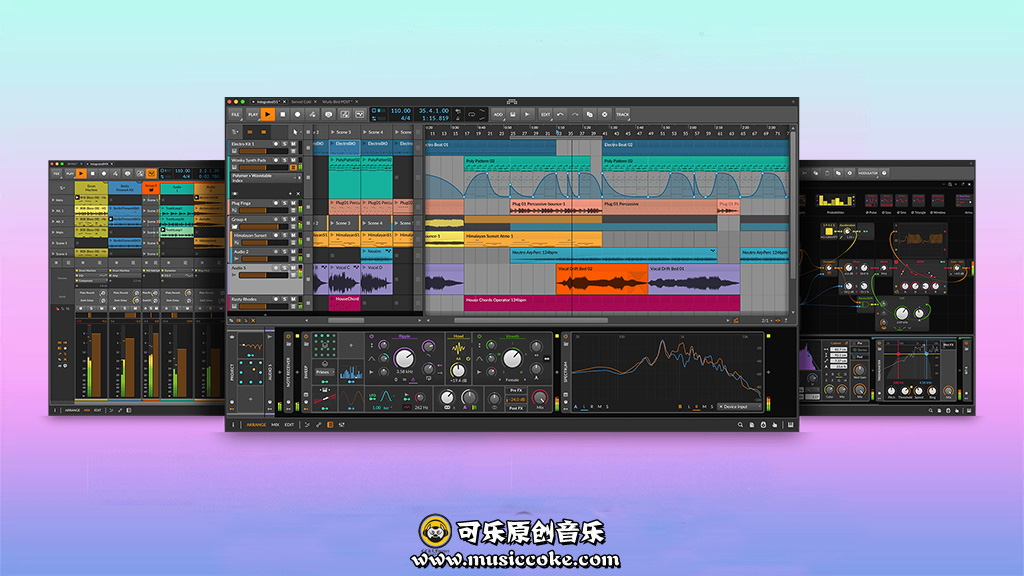
Task: Switch to the Served Cold project tab
Action: point(302,102)
